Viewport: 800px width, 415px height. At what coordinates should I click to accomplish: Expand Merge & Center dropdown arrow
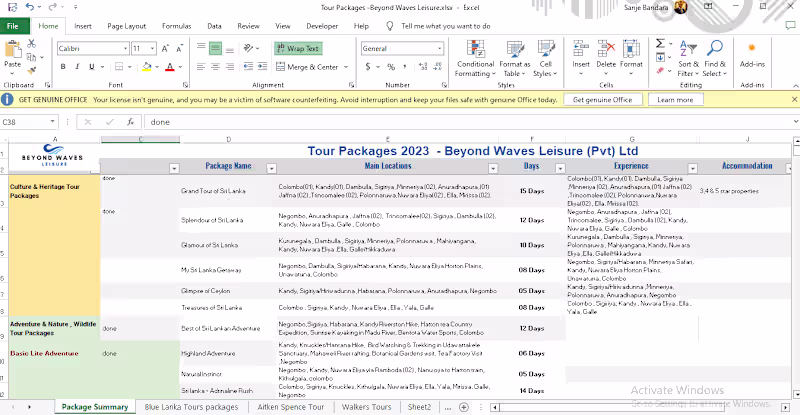coord(346,67)
